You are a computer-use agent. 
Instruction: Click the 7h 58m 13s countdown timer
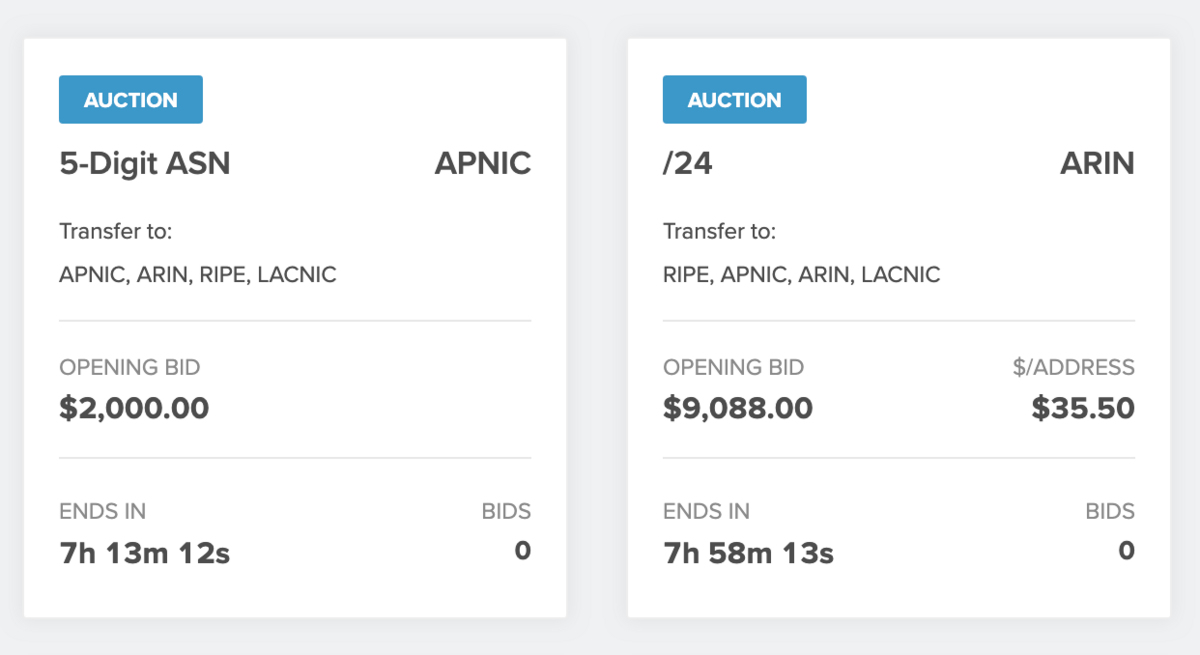coord(749,553)
